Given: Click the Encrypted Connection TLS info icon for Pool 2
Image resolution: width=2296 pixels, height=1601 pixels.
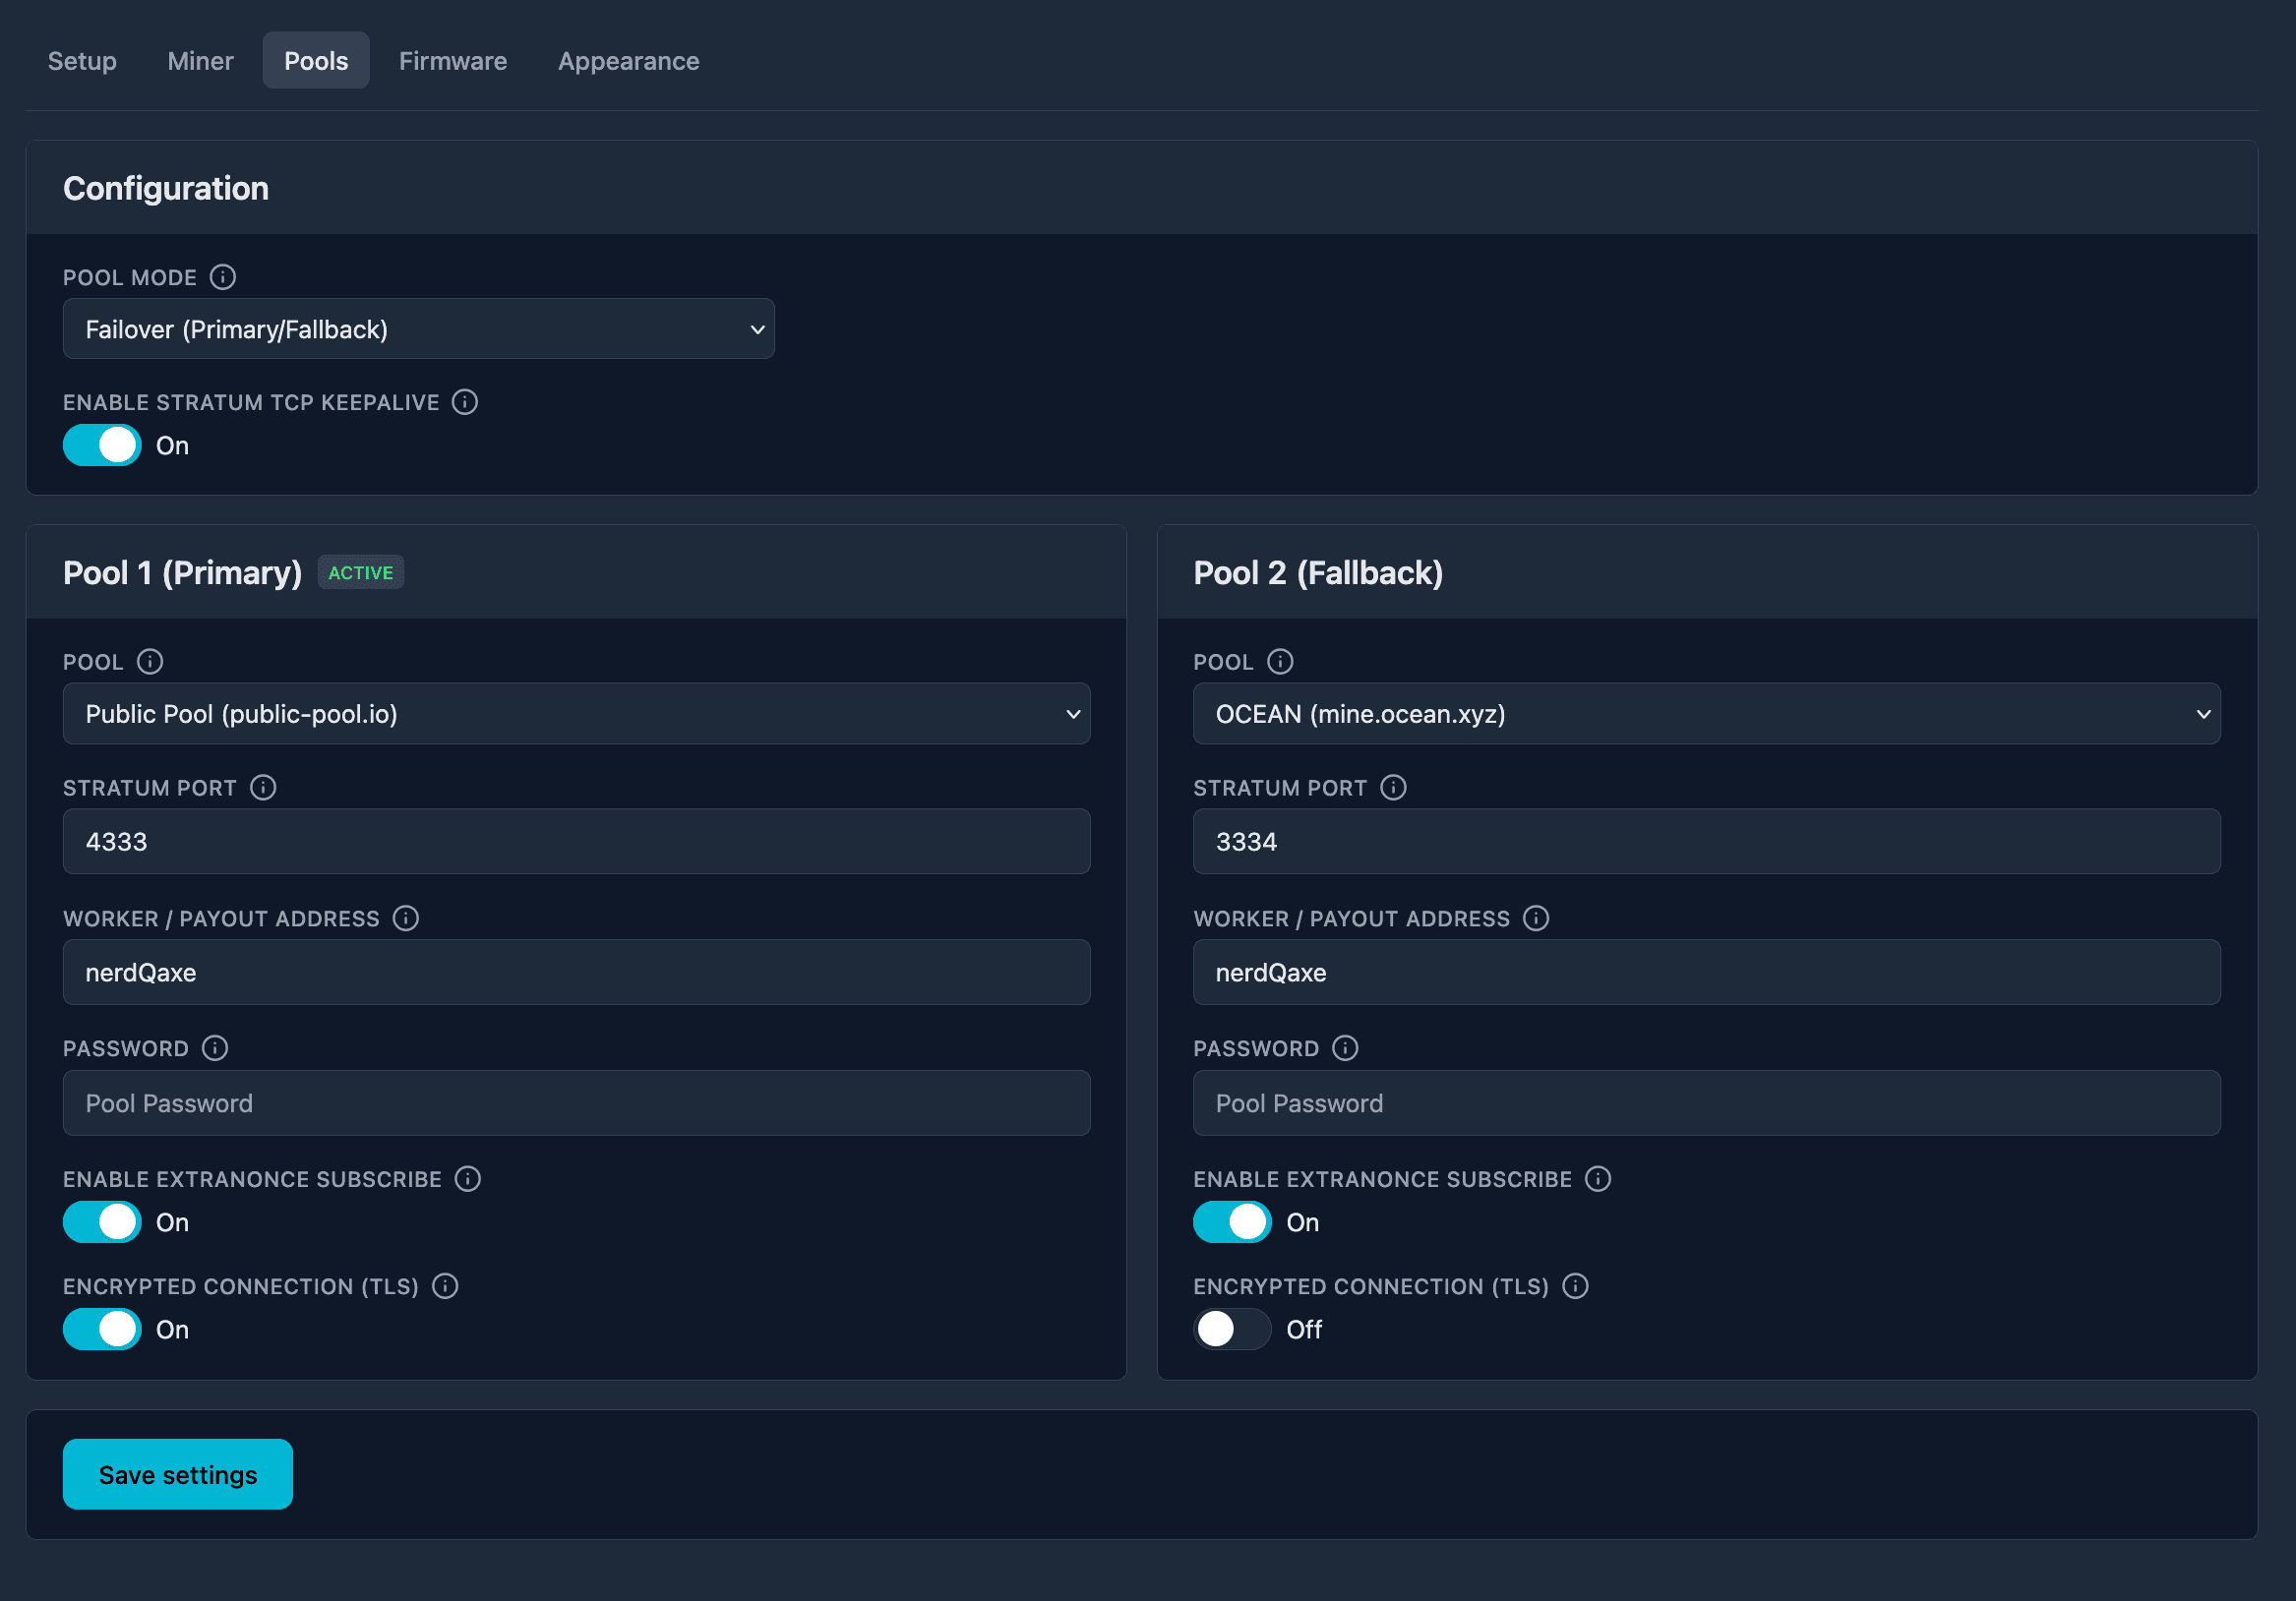Looking at the screenshot, I should click(x=1575, y=1287).
